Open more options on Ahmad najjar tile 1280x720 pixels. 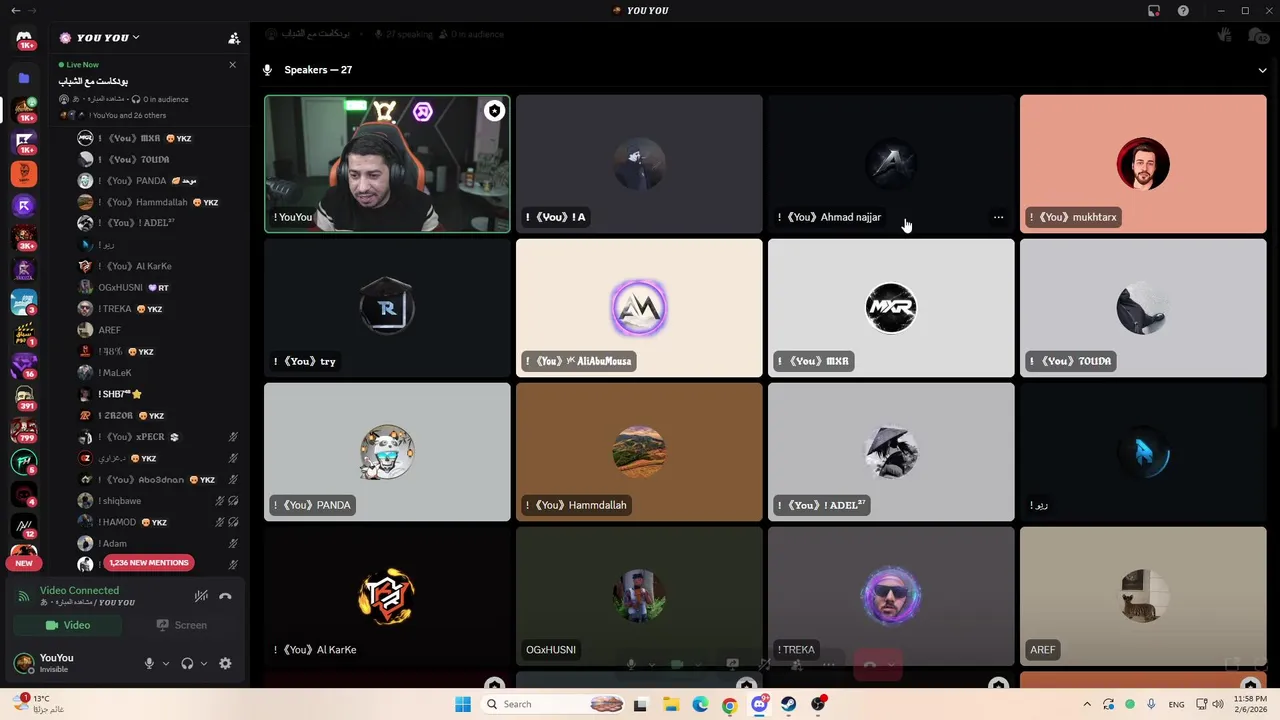[998, 217]
